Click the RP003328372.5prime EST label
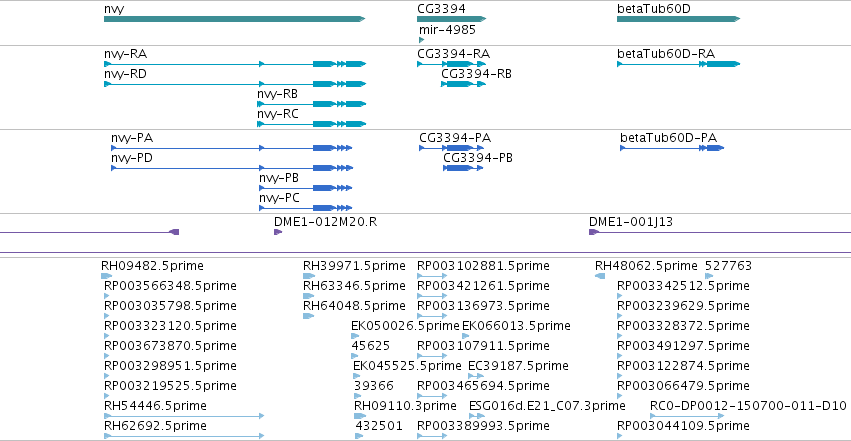The width and height of the screenshot is (851, 441). (x=683, y=326)
